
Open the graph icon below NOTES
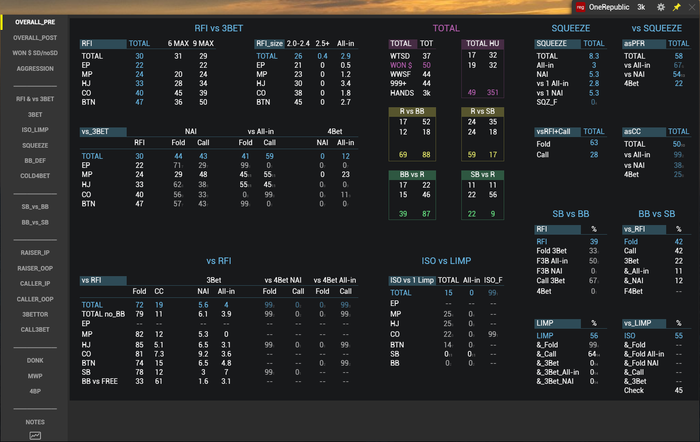(35, 436)
